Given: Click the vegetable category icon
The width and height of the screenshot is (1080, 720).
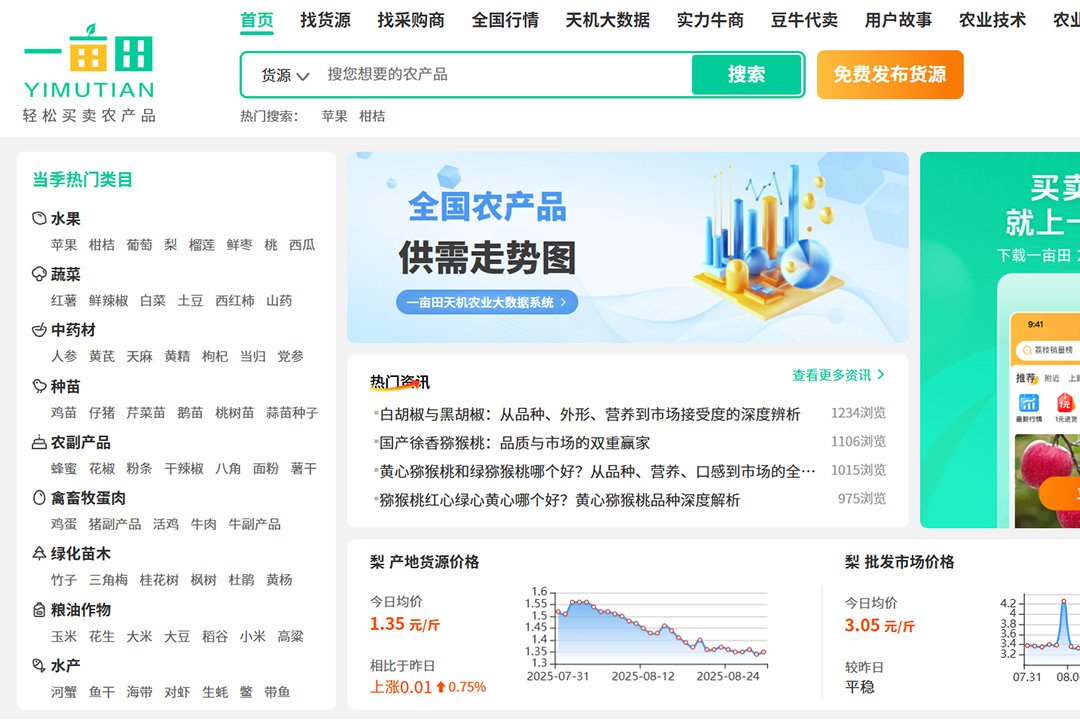Looking at the screenshot, I should coord(39,274).
